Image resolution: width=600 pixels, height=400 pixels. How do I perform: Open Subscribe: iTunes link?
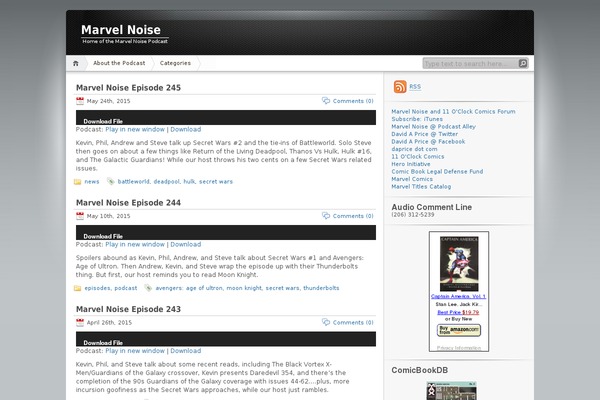coord(417,119)
